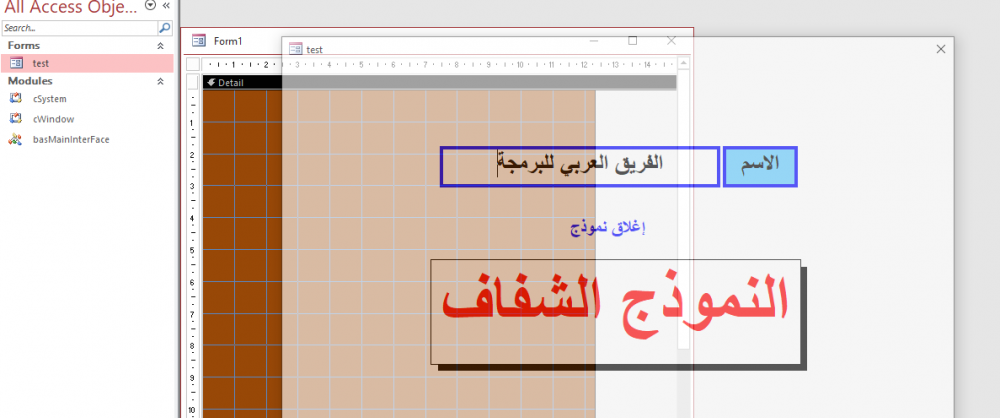Image resolution: width=1000 pixels, height=418 pixels.
Task: Click the cWindow module icon
Action: (16, 119)
